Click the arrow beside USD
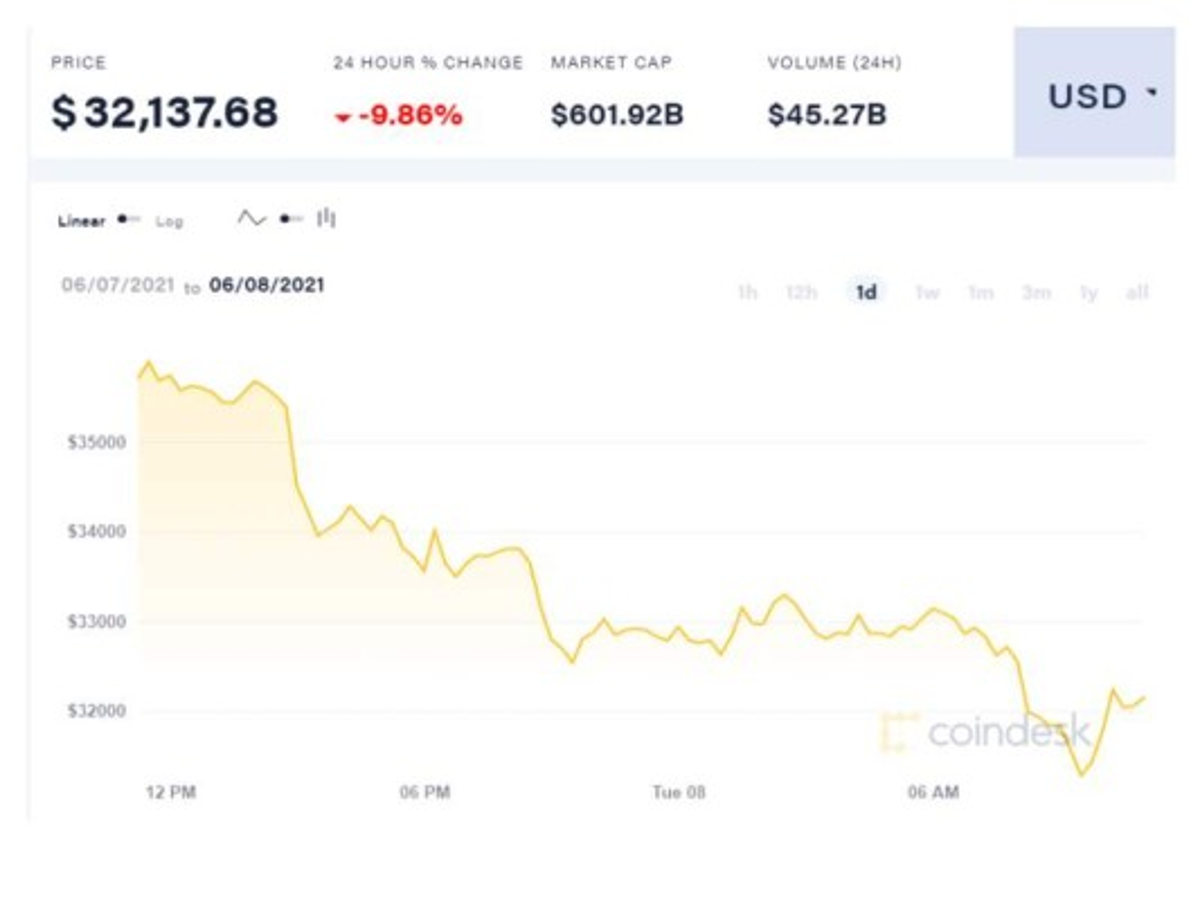Screen dimensions: 1200x900 [1152, 93]
